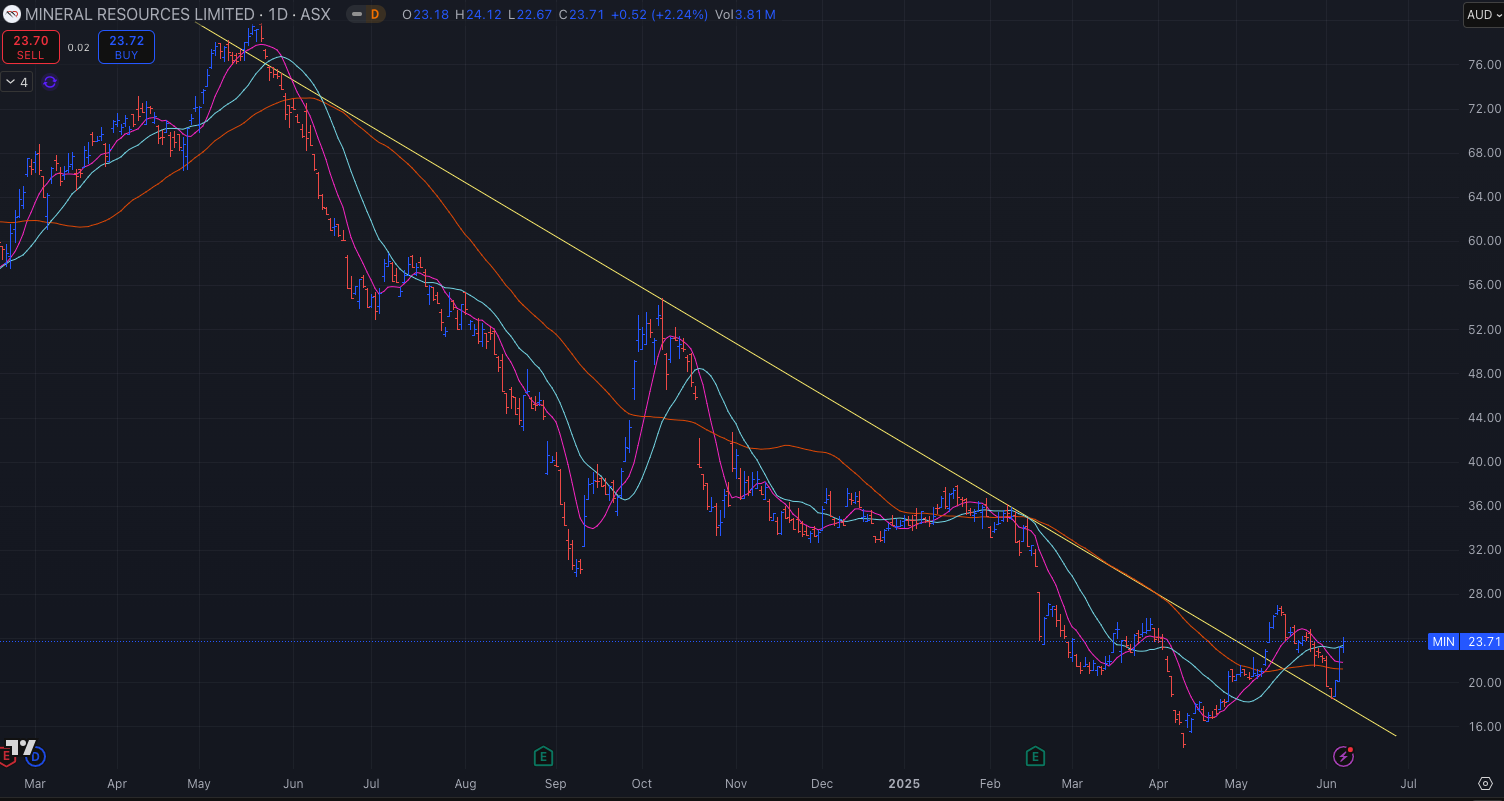The width and height of the screenshot is (1504, 801).
Task: Click the 23.71 current price axis label
Action: 1482,642
